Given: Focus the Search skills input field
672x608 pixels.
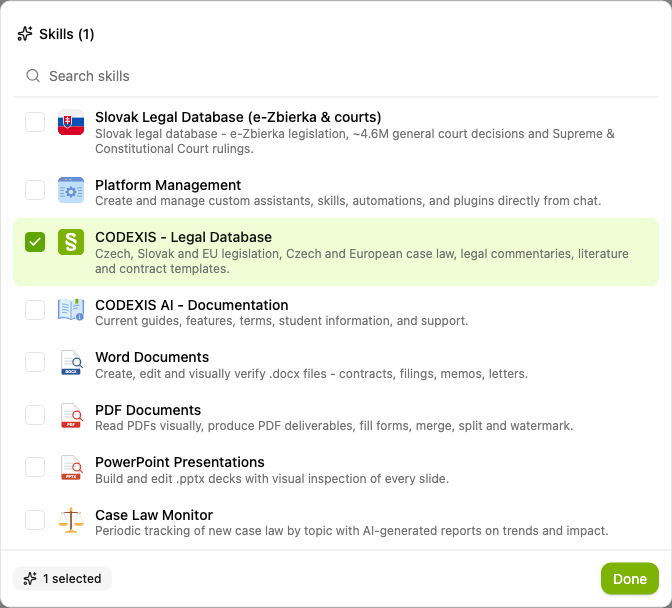Looking at the screenshot, I should point(336,76).
